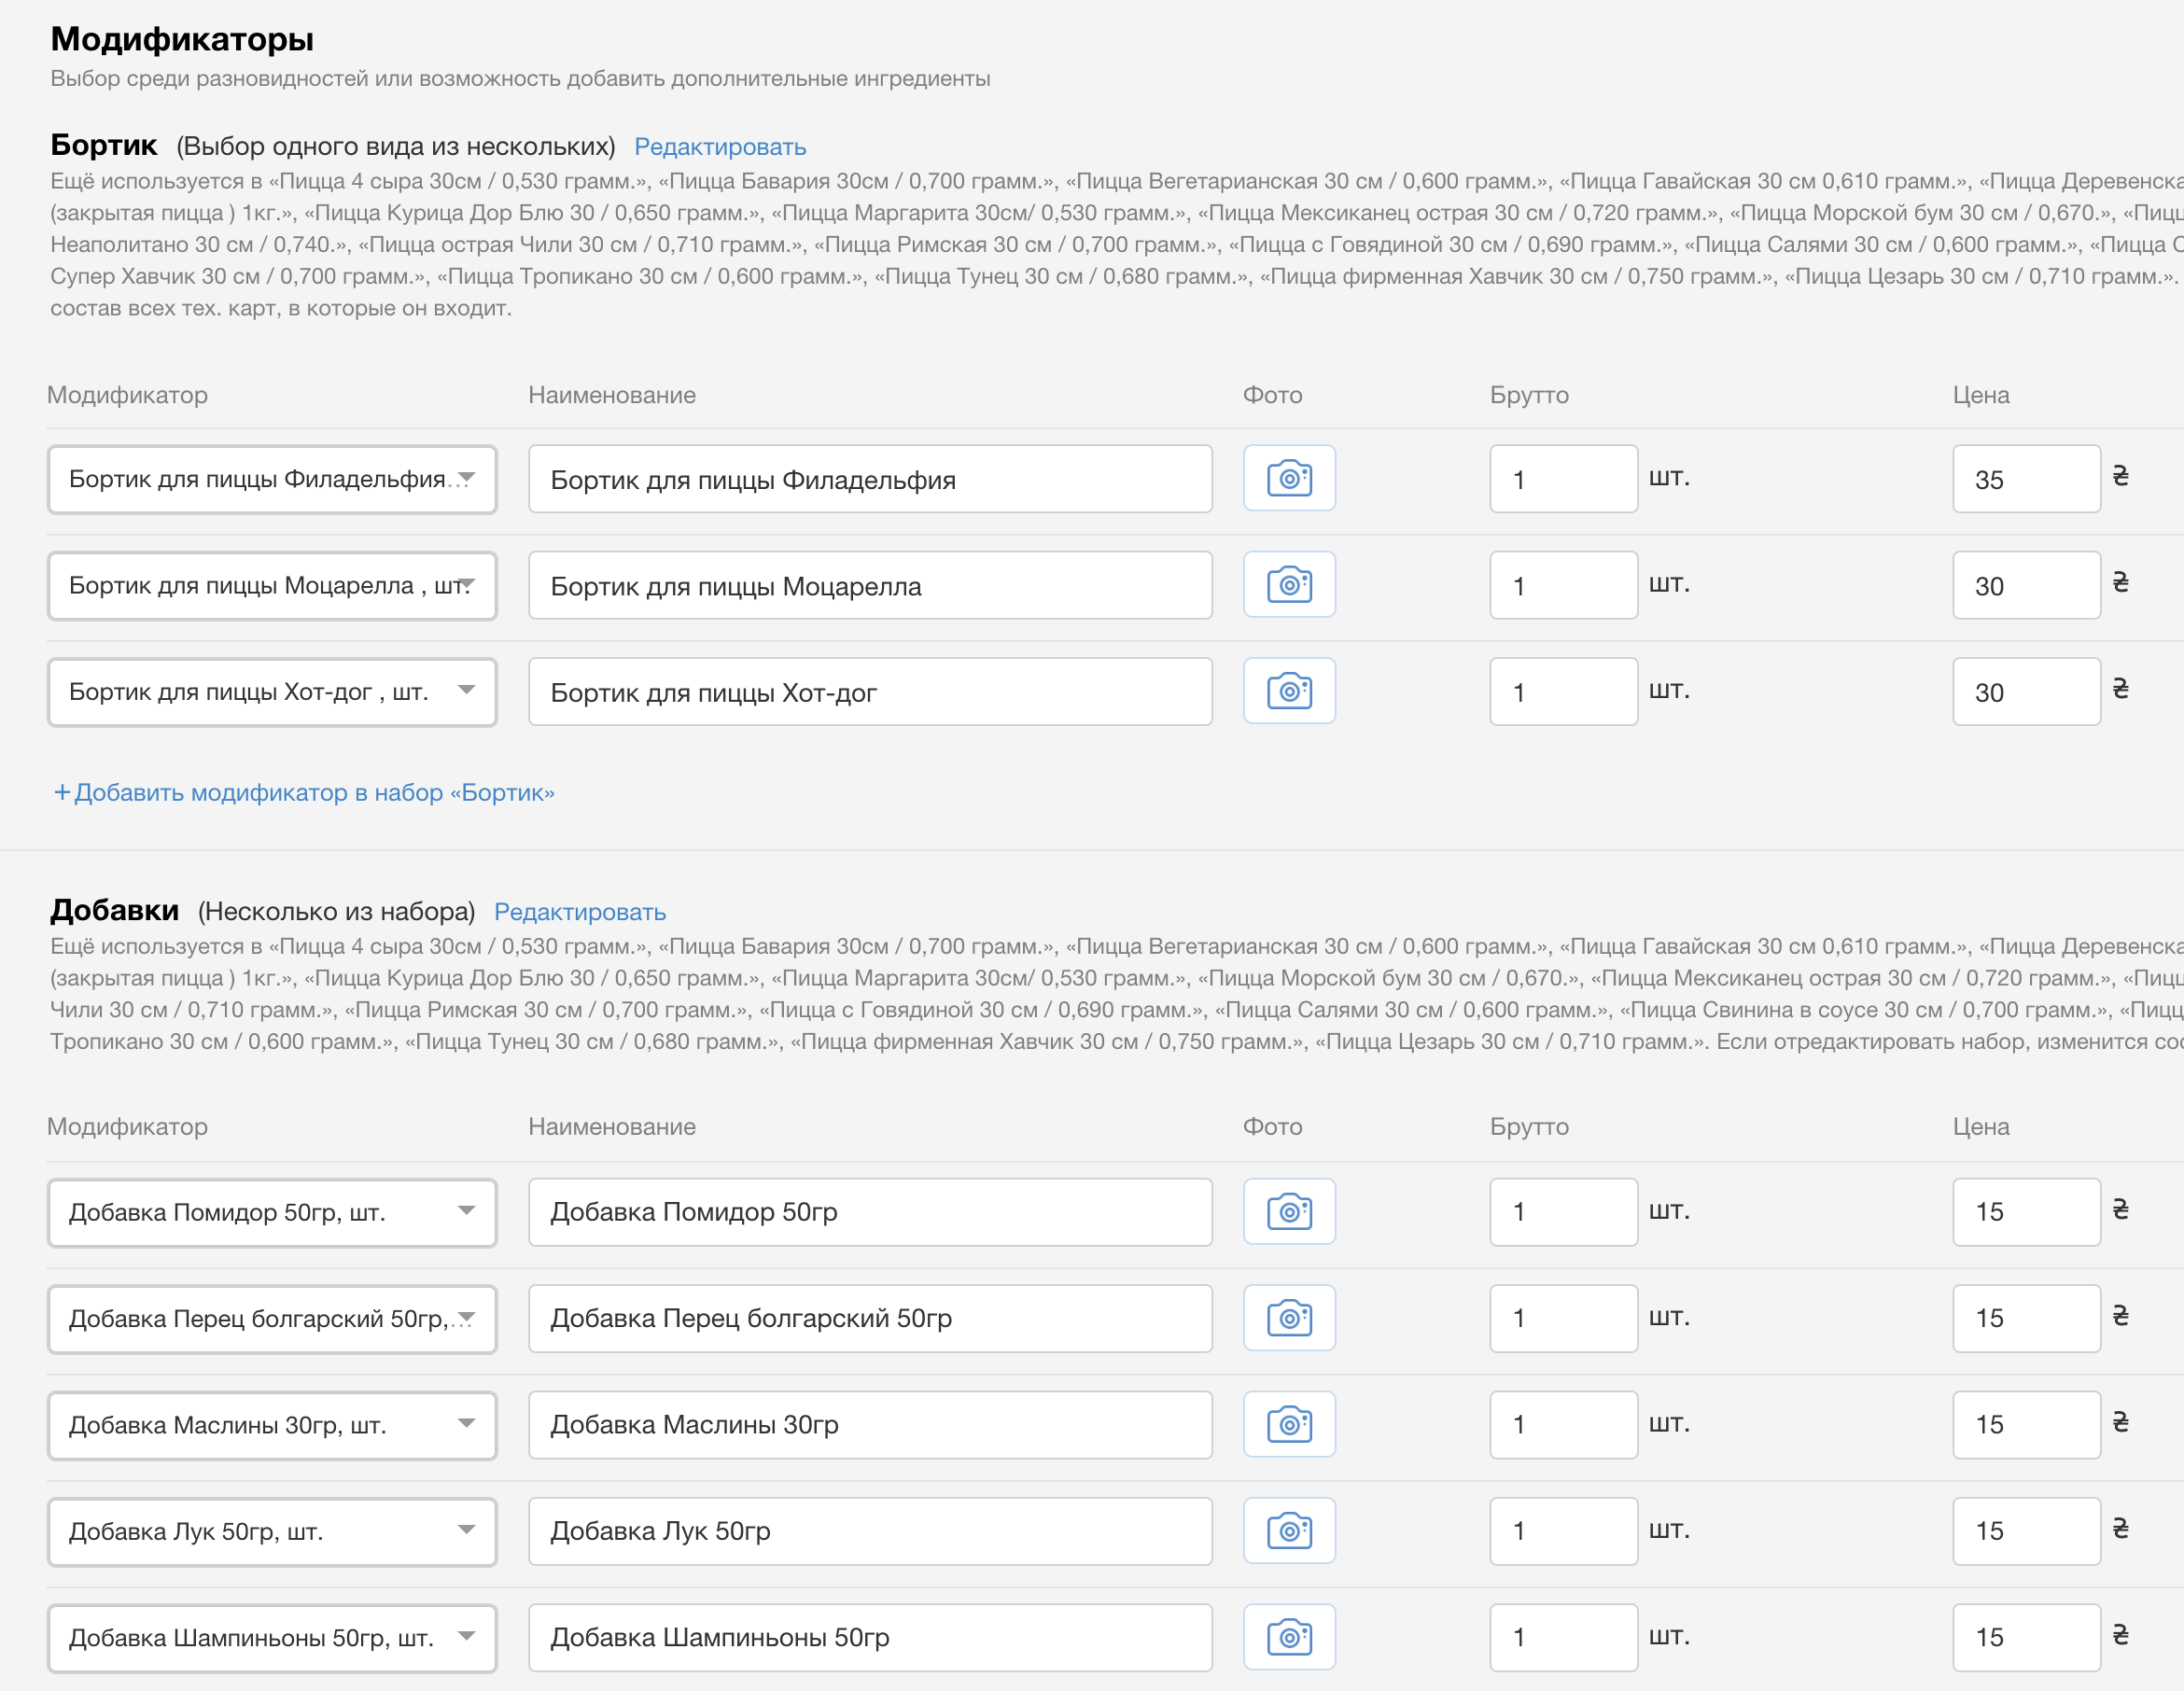The image size is (2184, 1691).
Task: Focus name field Бортик для пиццы Моцарелла
Action: coord(870,585)
